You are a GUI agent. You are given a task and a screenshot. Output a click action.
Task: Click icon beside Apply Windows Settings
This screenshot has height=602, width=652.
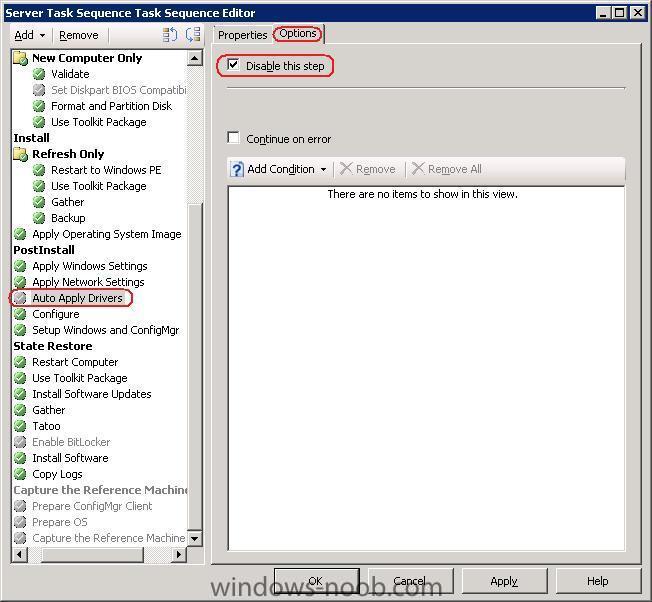20,266
